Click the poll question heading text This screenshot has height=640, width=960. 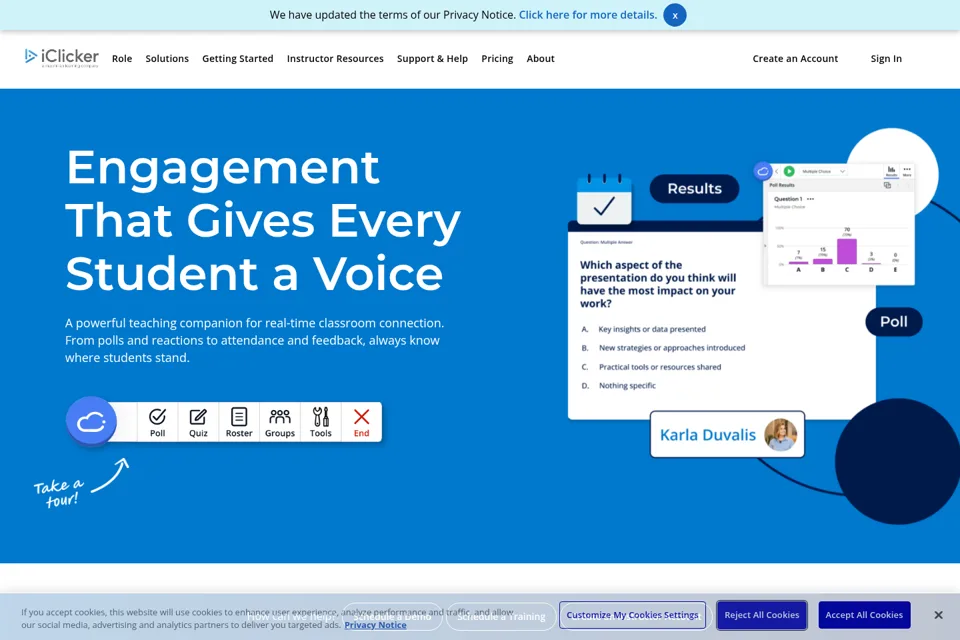click(x=658, y=284)
